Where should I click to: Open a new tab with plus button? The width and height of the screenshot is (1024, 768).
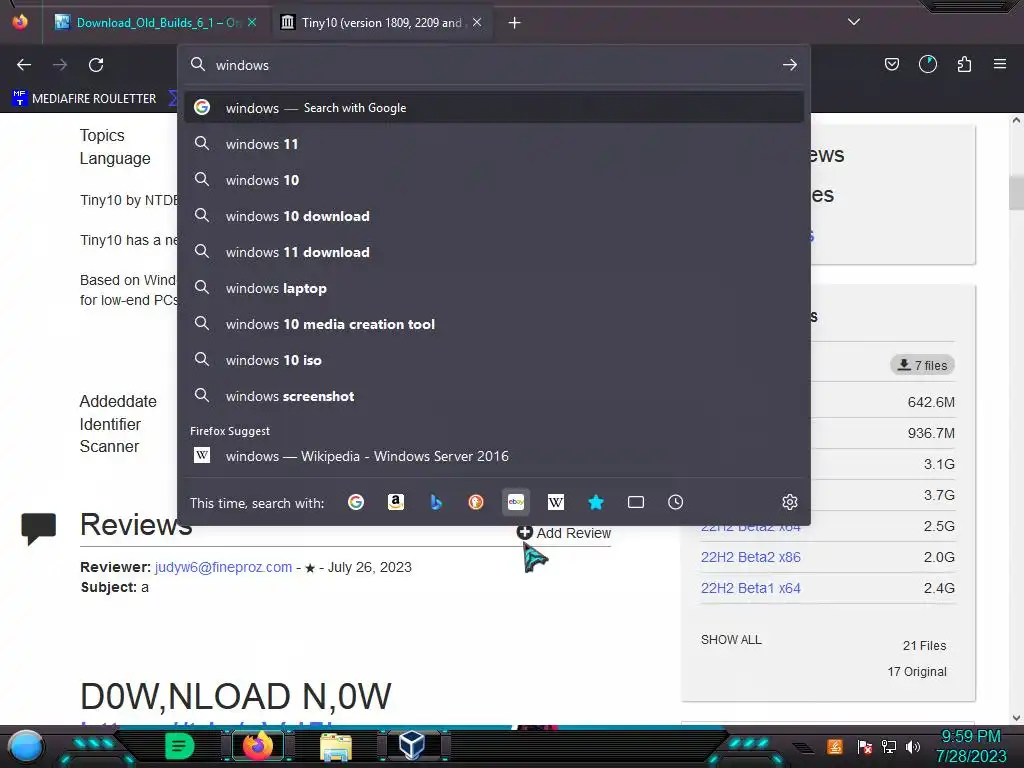515,23
